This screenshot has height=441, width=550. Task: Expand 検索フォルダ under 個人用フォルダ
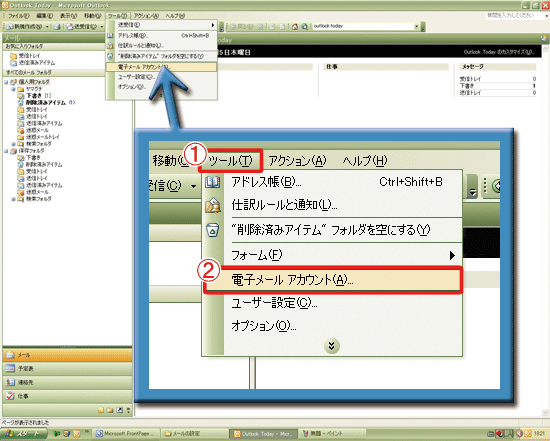point(13,144)
